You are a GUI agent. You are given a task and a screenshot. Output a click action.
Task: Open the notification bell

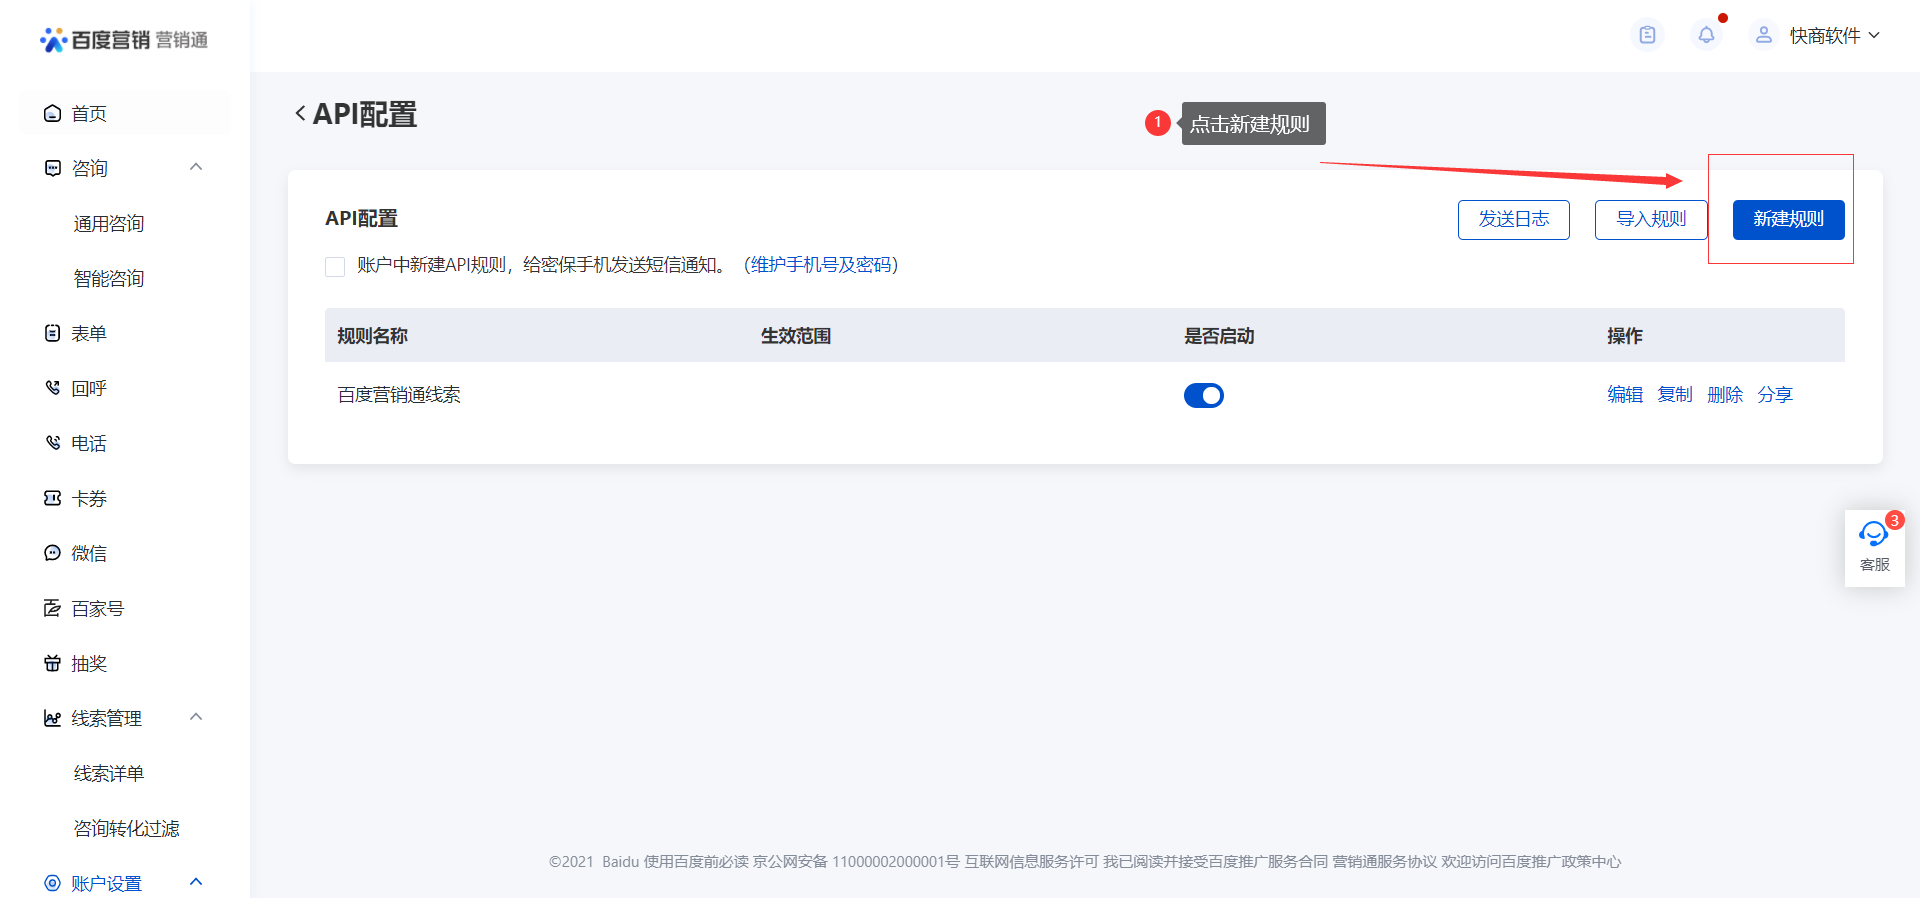click(1706, 35)
